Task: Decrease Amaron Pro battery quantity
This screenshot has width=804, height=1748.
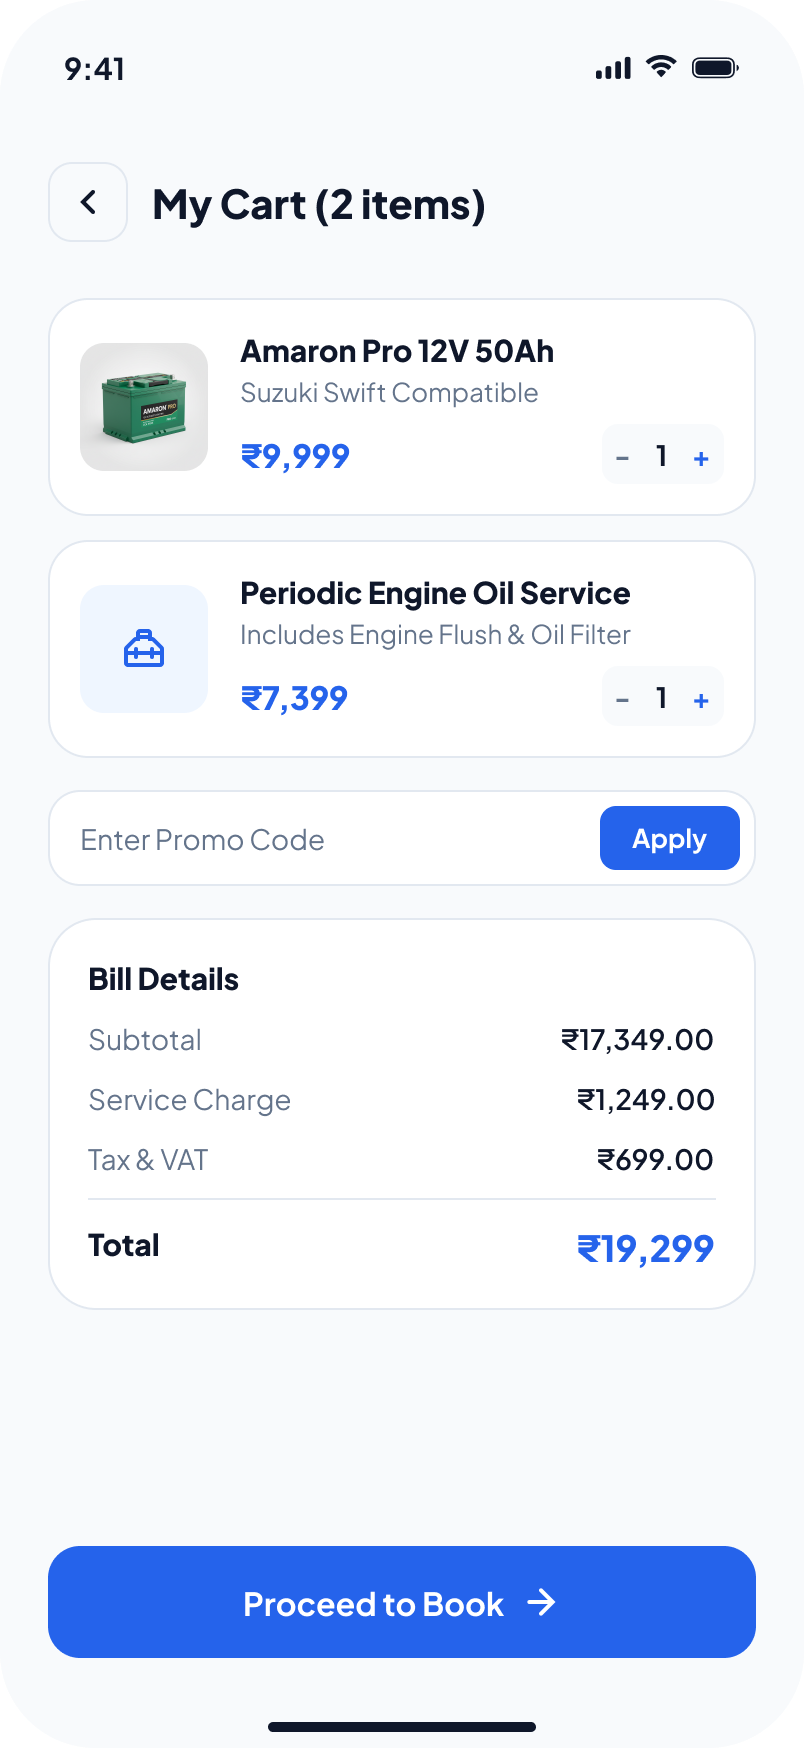Action: click(623, 458)
